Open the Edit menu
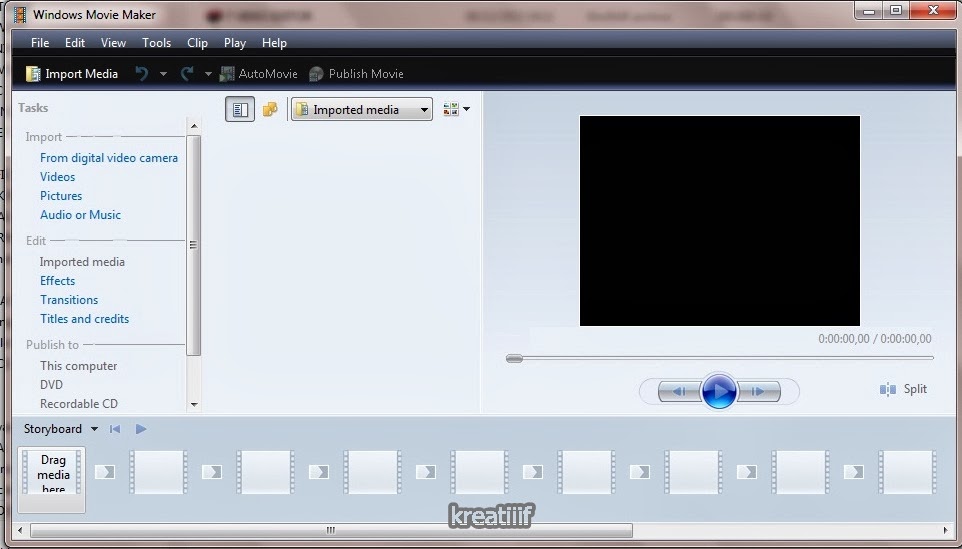This screenshot has height=549, width=962. point(75,42)
